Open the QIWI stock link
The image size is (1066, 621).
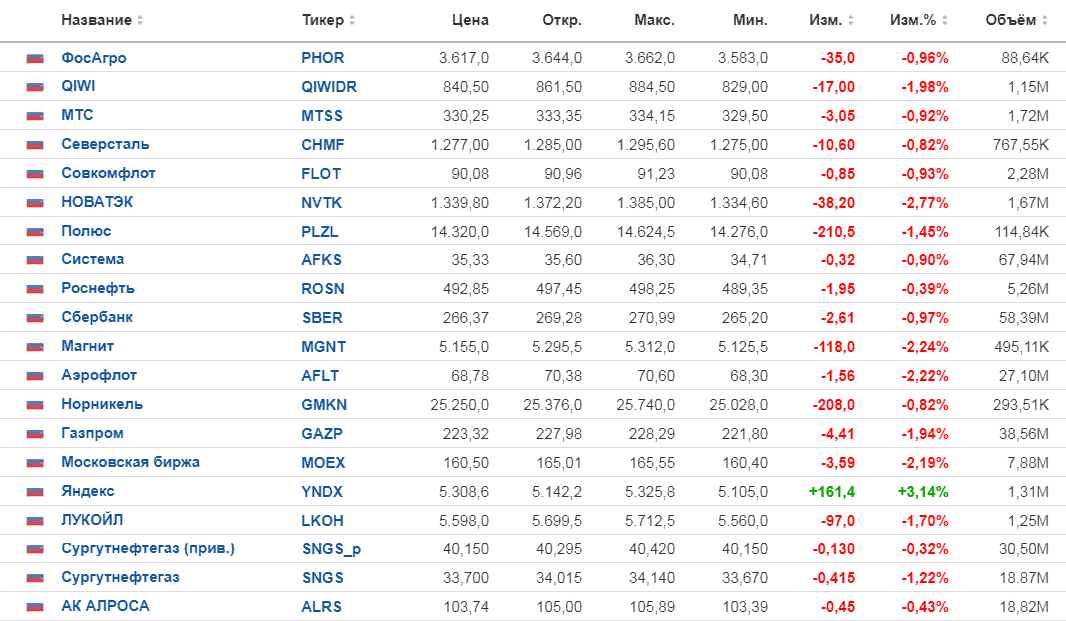[x=78, y=86]
